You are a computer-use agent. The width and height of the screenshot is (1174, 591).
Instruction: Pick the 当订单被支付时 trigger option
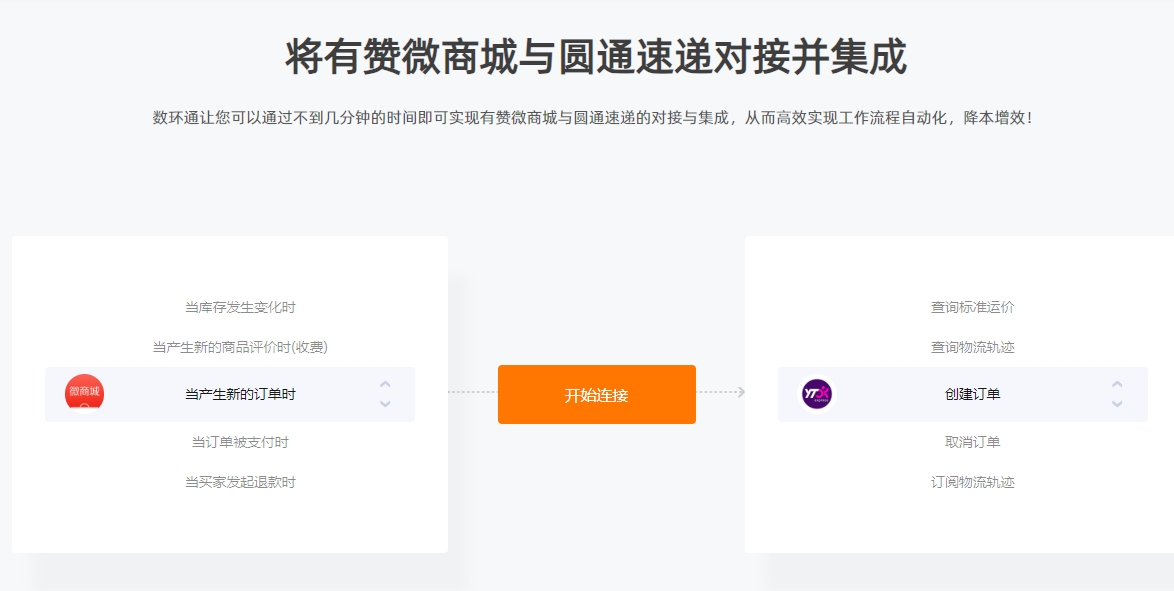(x=240, y=442)
